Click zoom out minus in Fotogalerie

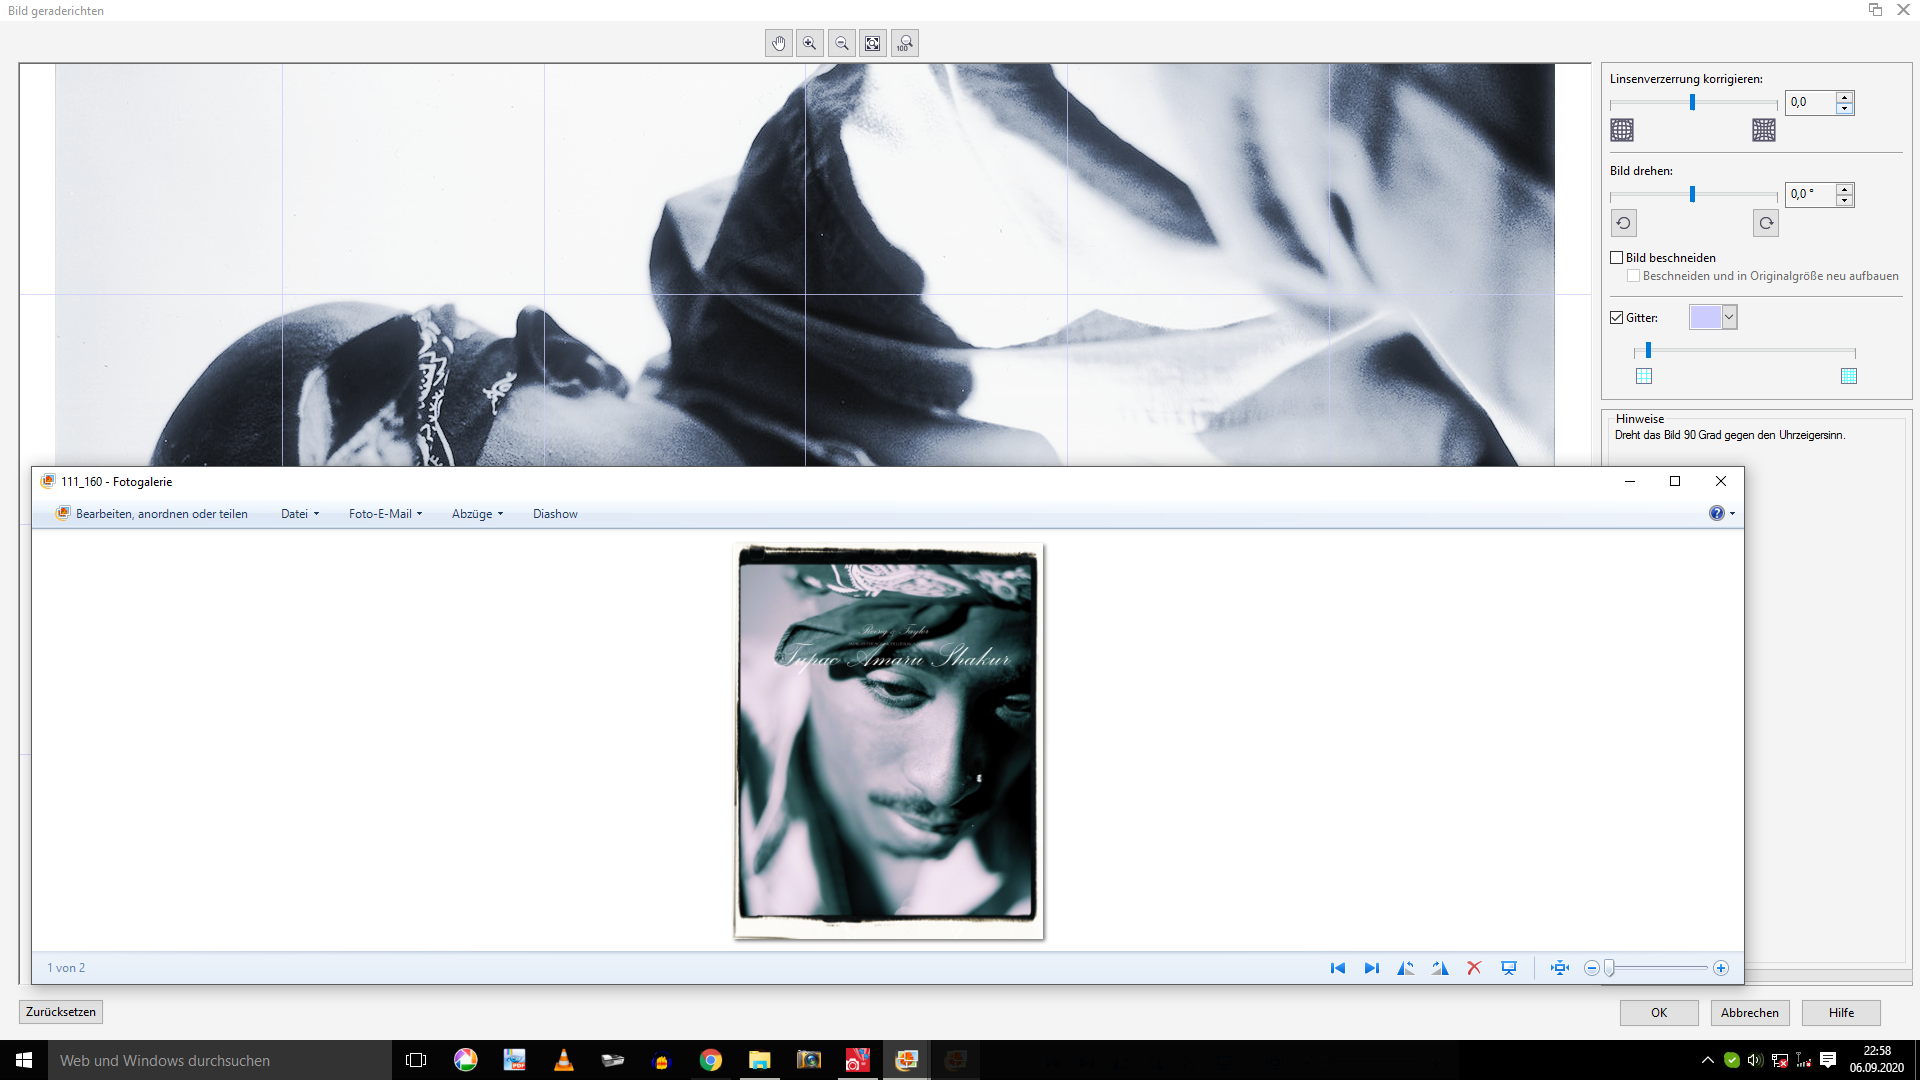(1591, 968)
